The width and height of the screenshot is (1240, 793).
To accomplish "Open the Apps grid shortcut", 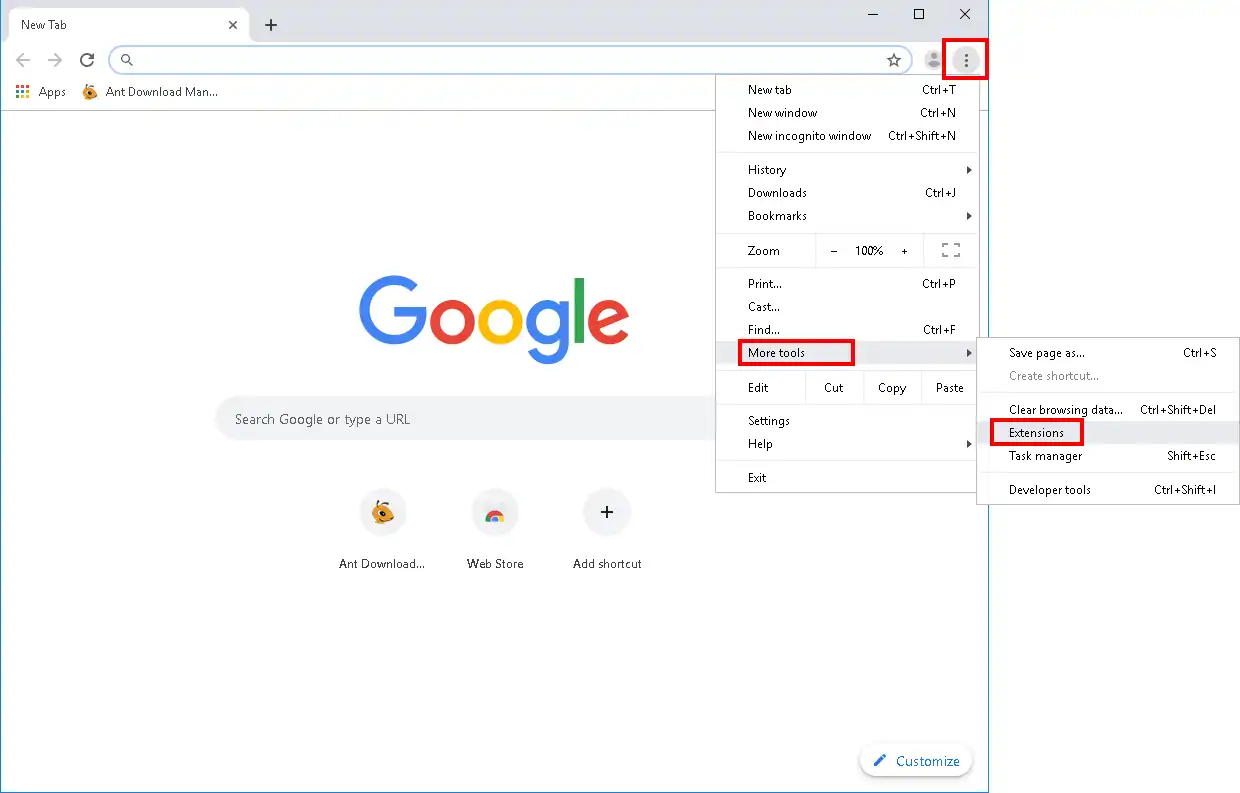I will [41, 92].
